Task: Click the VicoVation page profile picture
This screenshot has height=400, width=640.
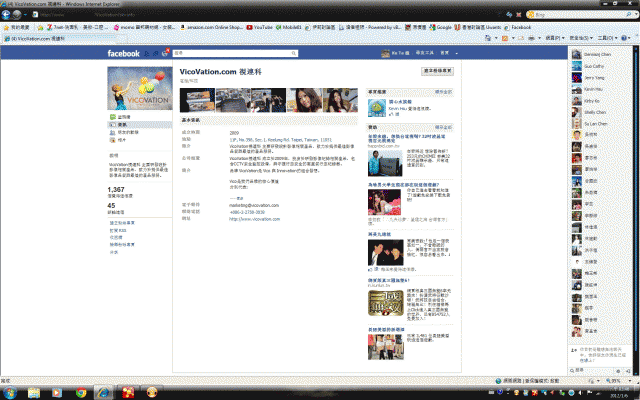Action: (140, 88)
